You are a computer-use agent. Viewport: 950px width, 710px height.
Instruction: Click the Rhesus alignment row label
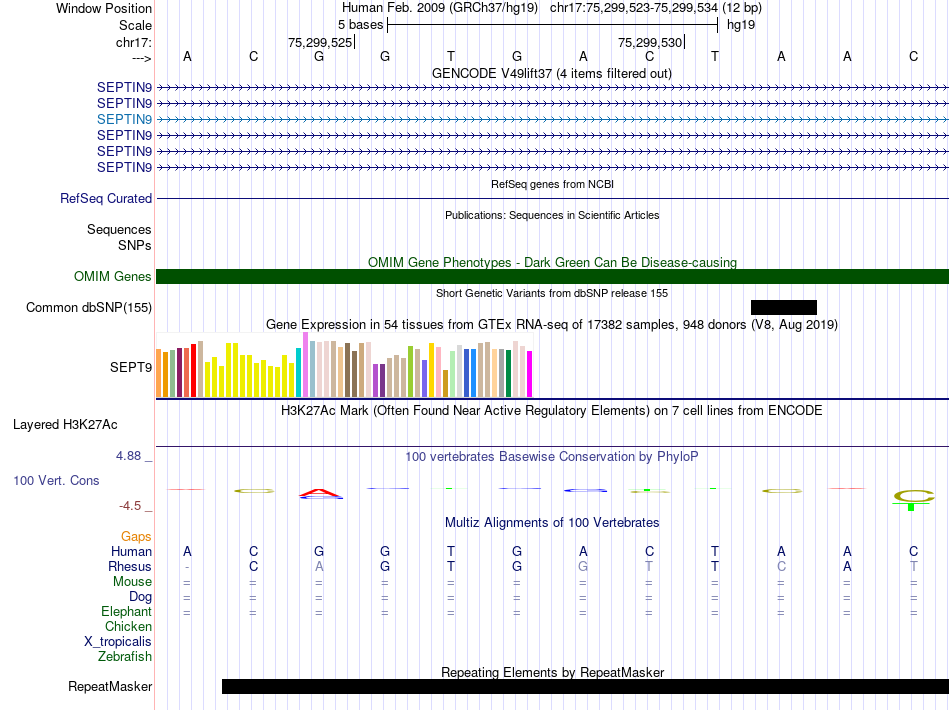point(130,566)
